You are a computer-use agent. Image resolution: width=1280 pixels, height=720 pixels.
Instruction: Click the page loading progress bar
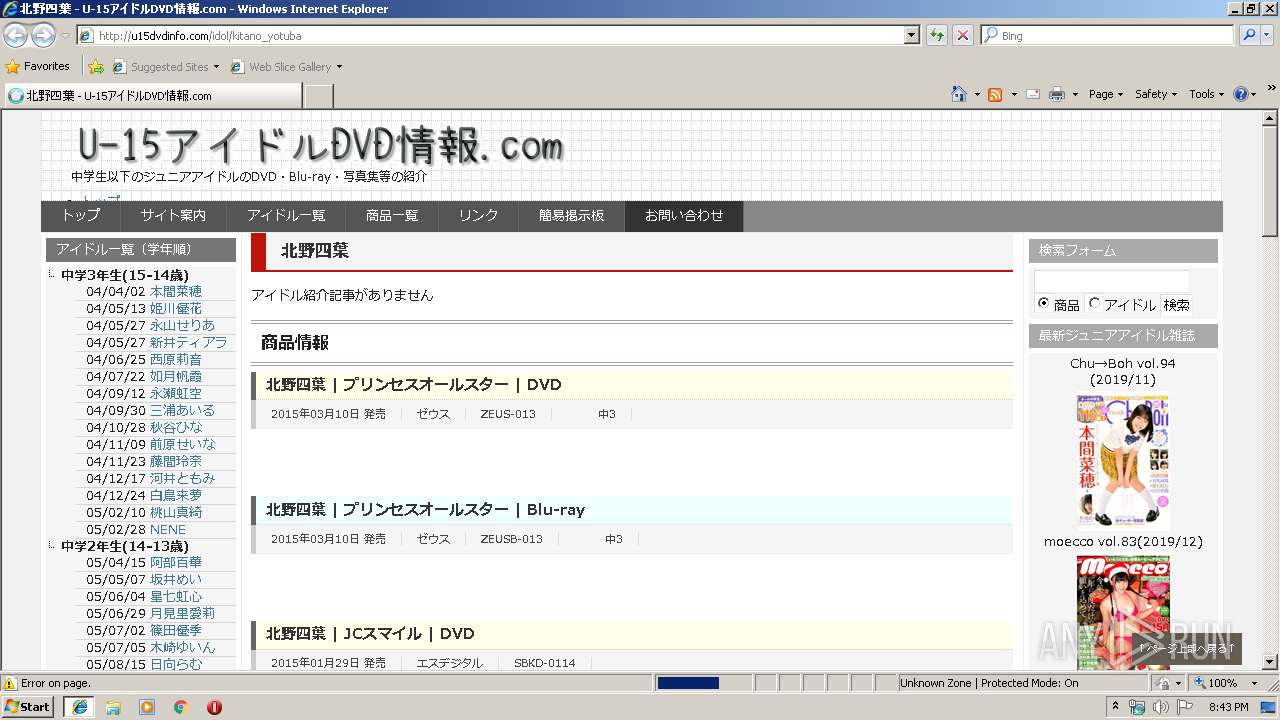coord(703,683)
